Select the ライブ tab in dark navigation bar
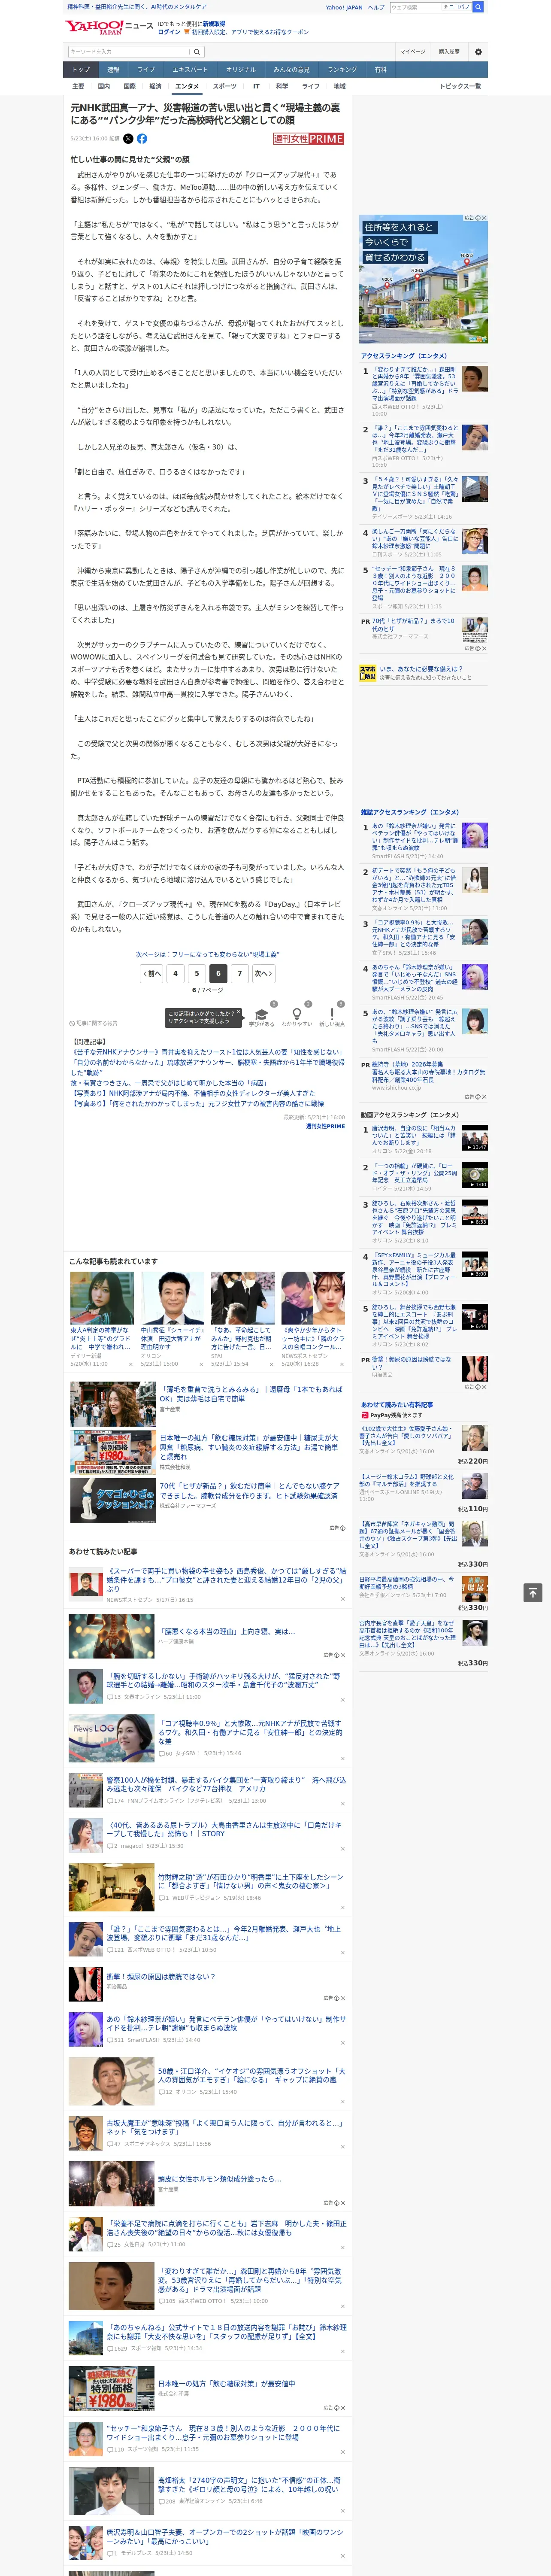This screenshot has height=2576, width=551. pos(146,70)
